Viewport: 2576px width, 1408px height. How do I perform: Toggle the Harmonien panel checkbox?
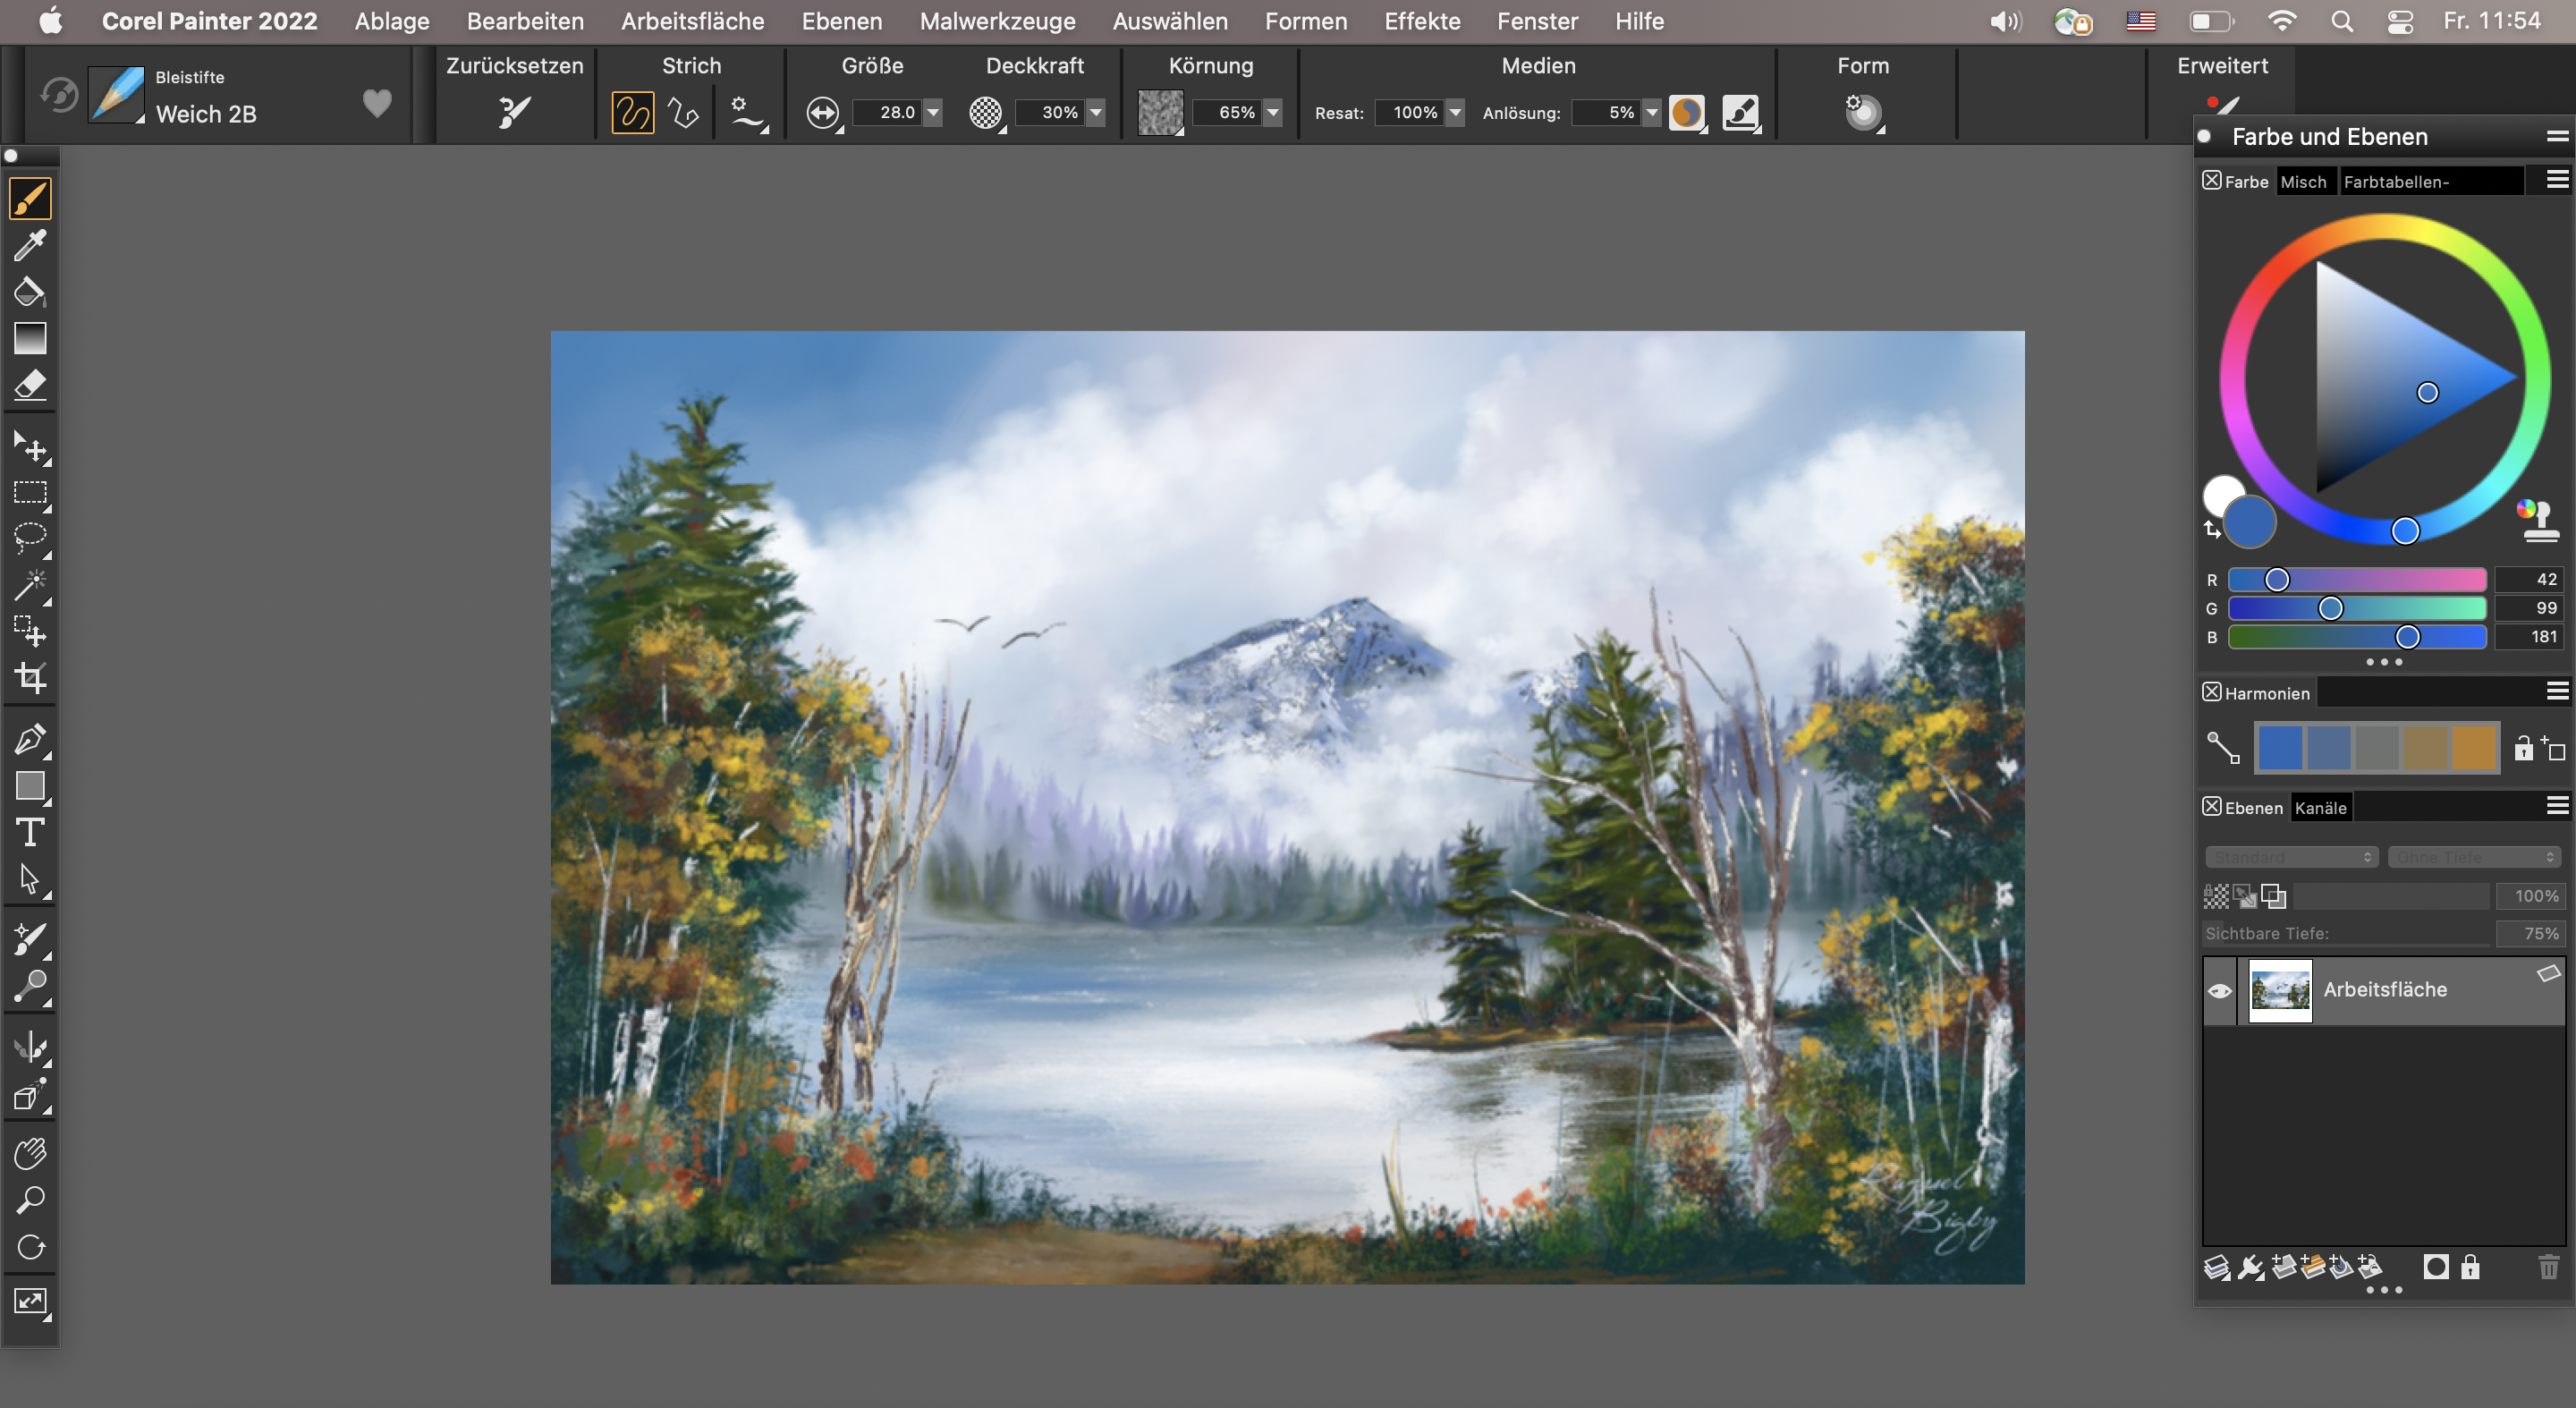2211,692
